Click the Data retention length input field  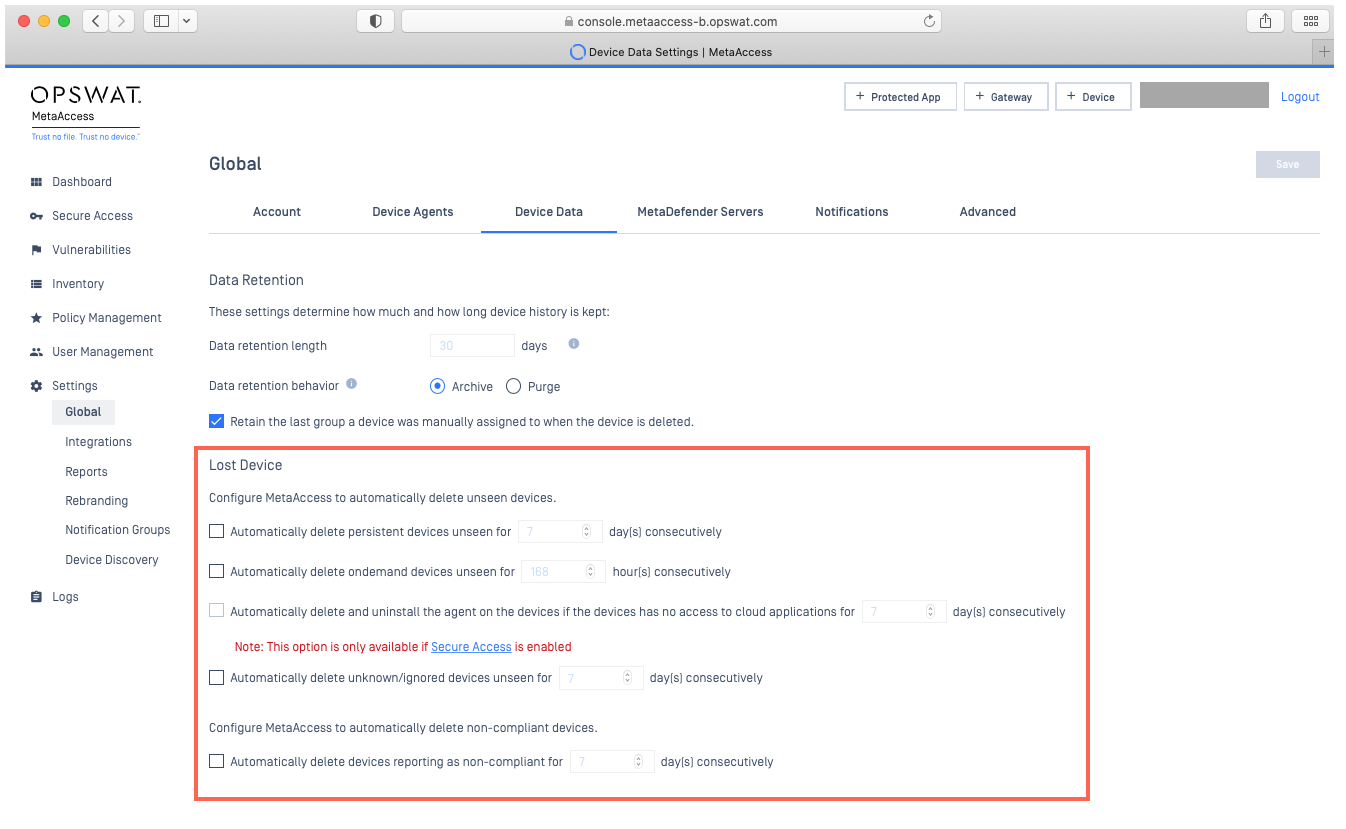point(472,346)
